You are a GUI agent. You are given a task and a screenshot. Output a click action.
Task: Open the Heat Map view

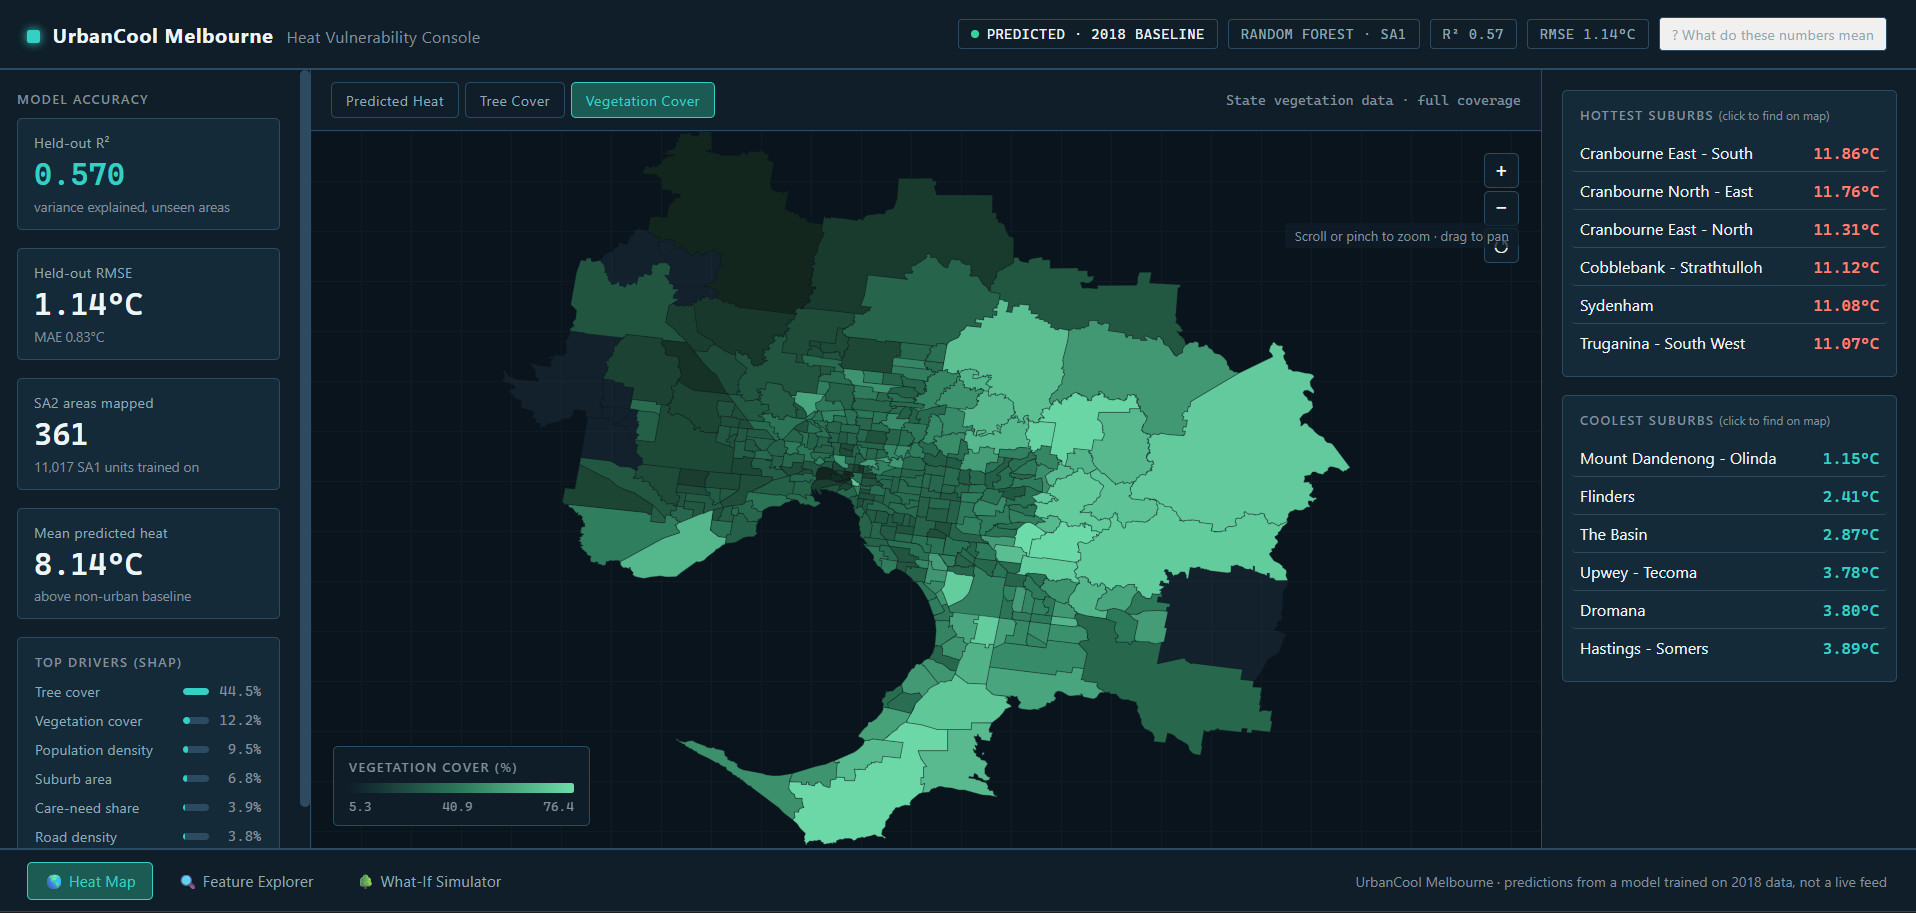tap(90, 881)
